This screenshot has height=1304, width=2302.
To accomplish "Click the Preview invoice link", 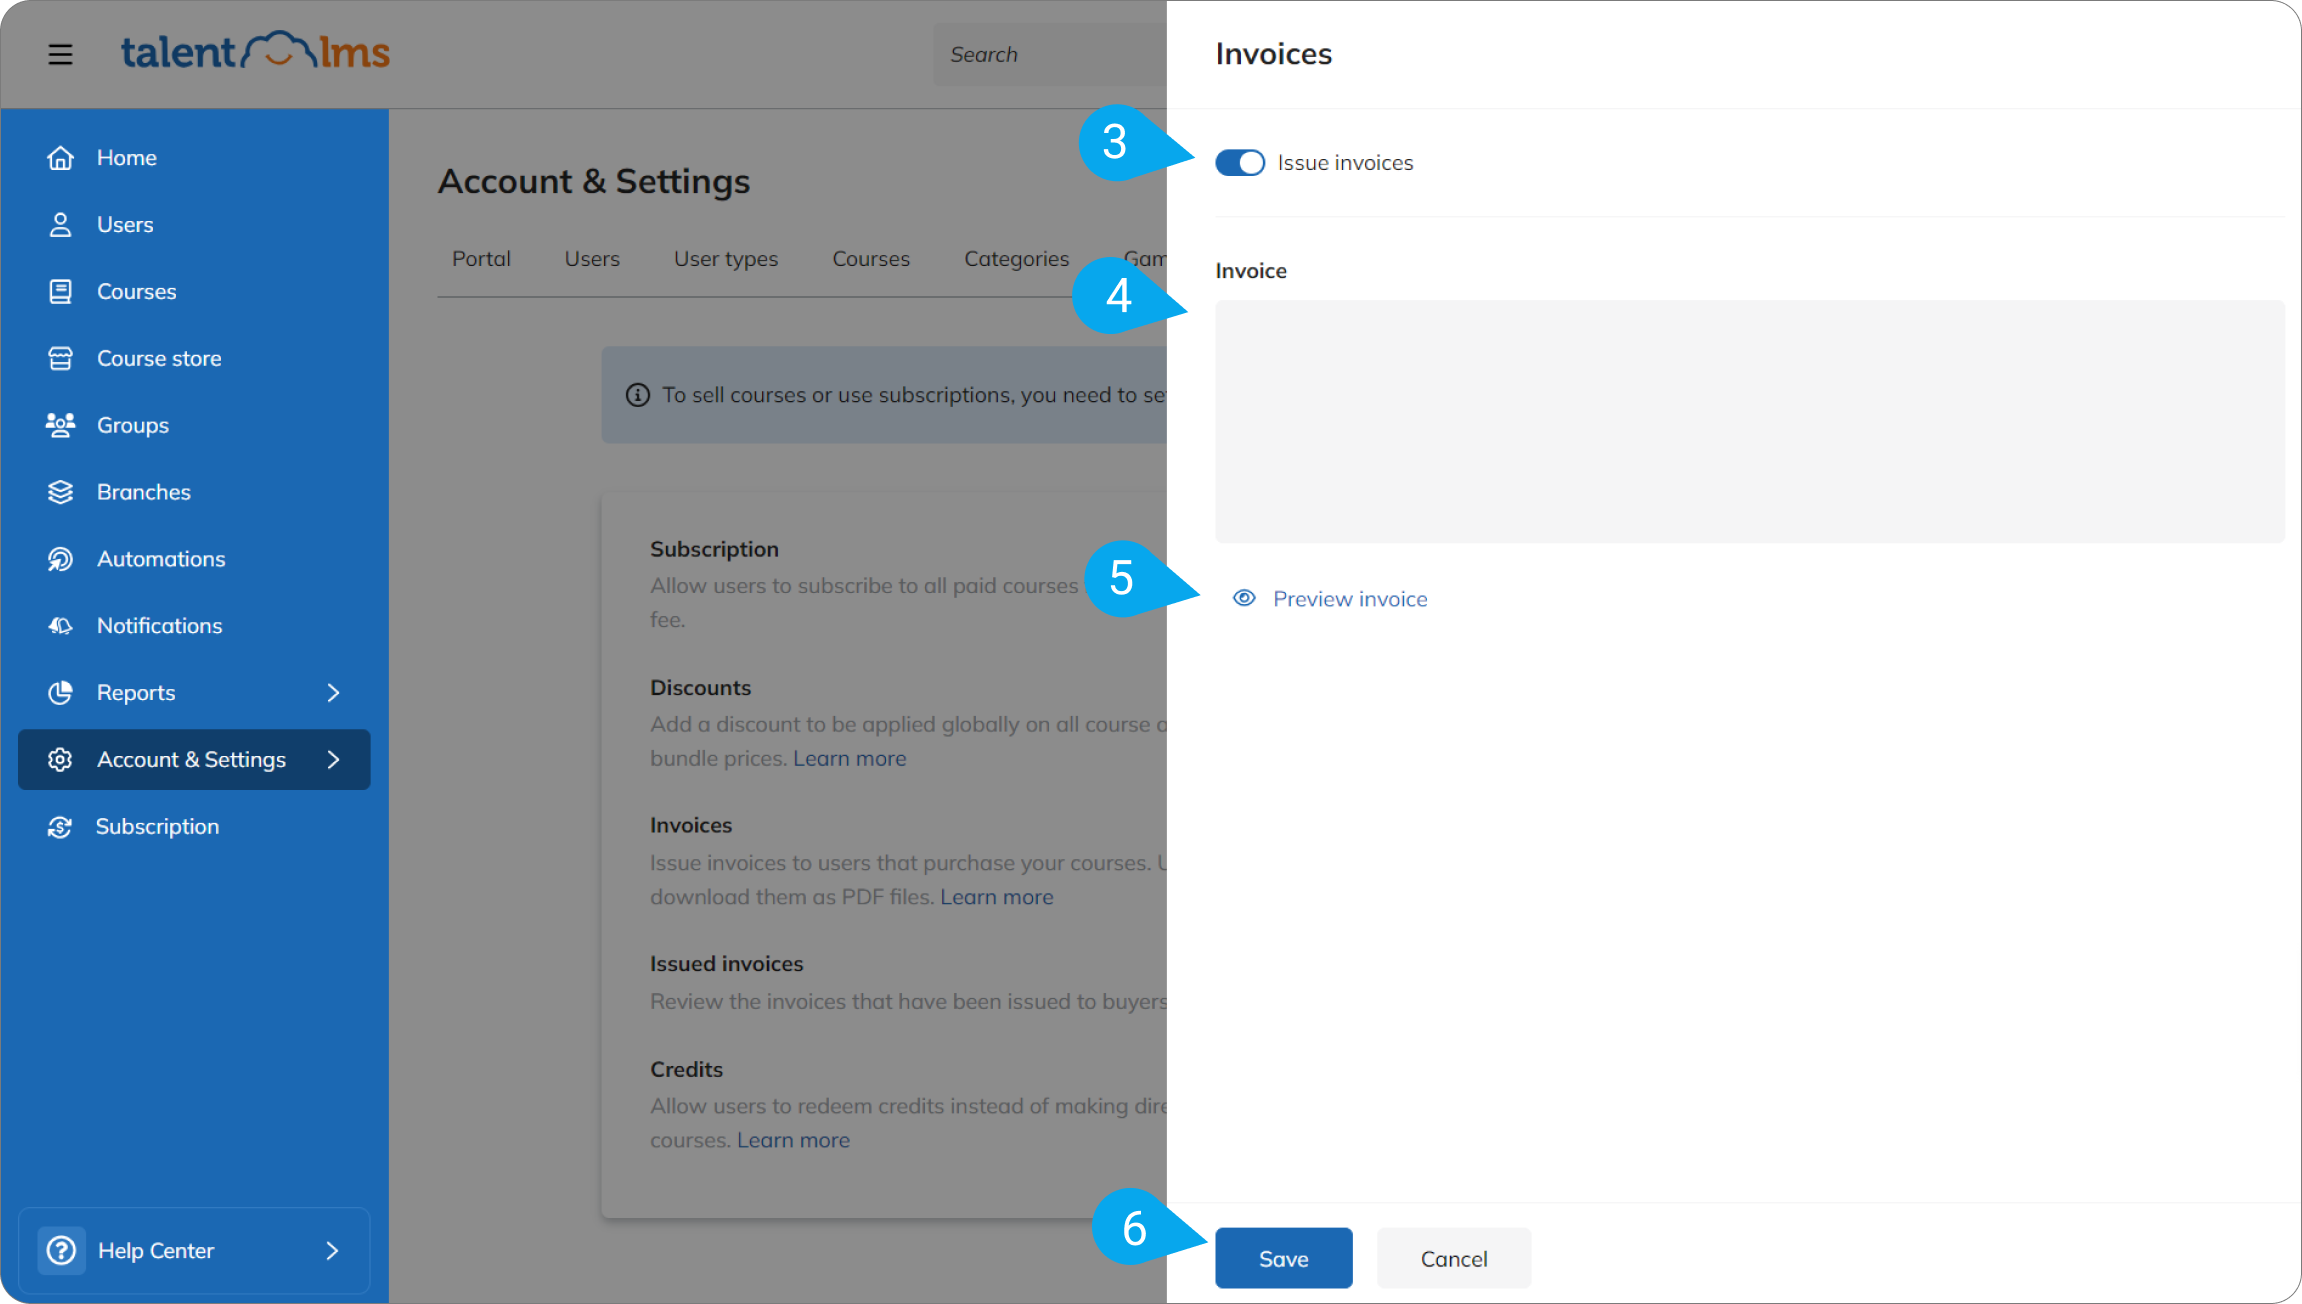I will [x=1350, y=599].
